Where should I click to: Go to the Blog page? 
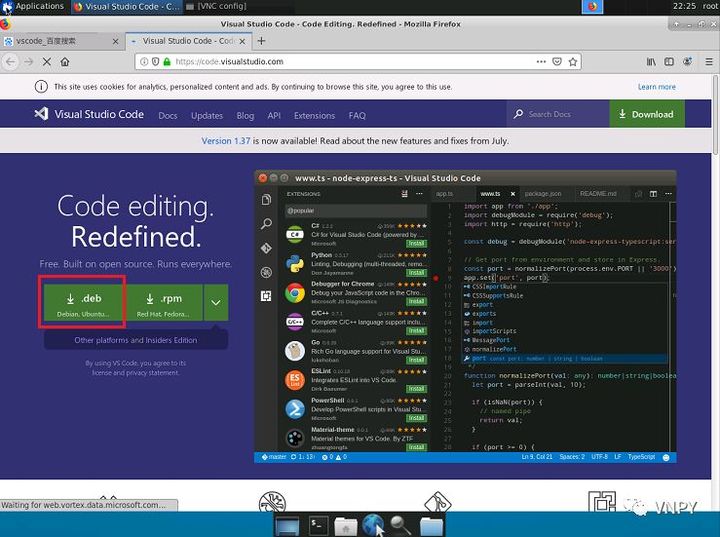[245, 115]
